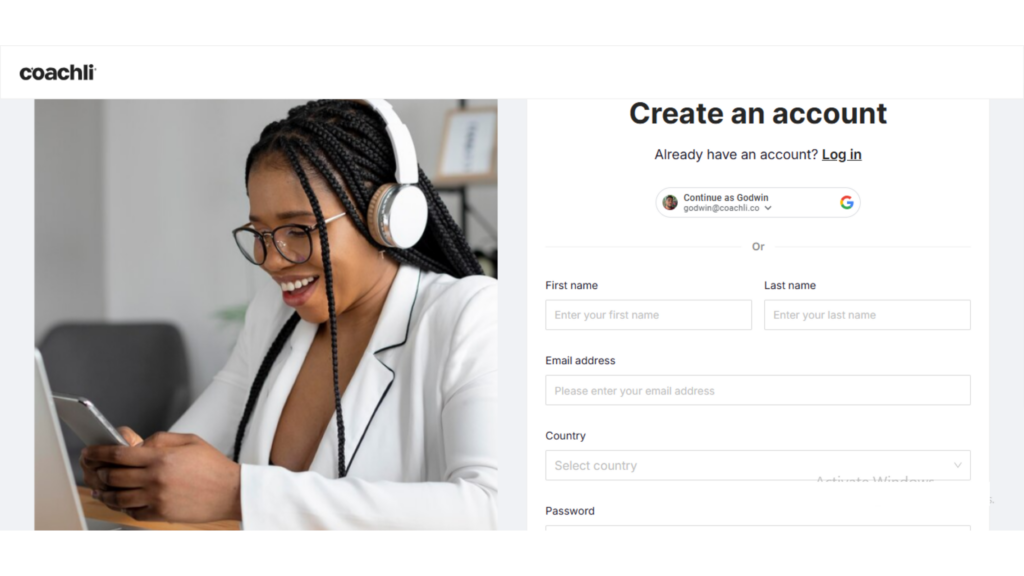
Task: Click Godwin's profile avatar picture
Action: coord(670,202)
